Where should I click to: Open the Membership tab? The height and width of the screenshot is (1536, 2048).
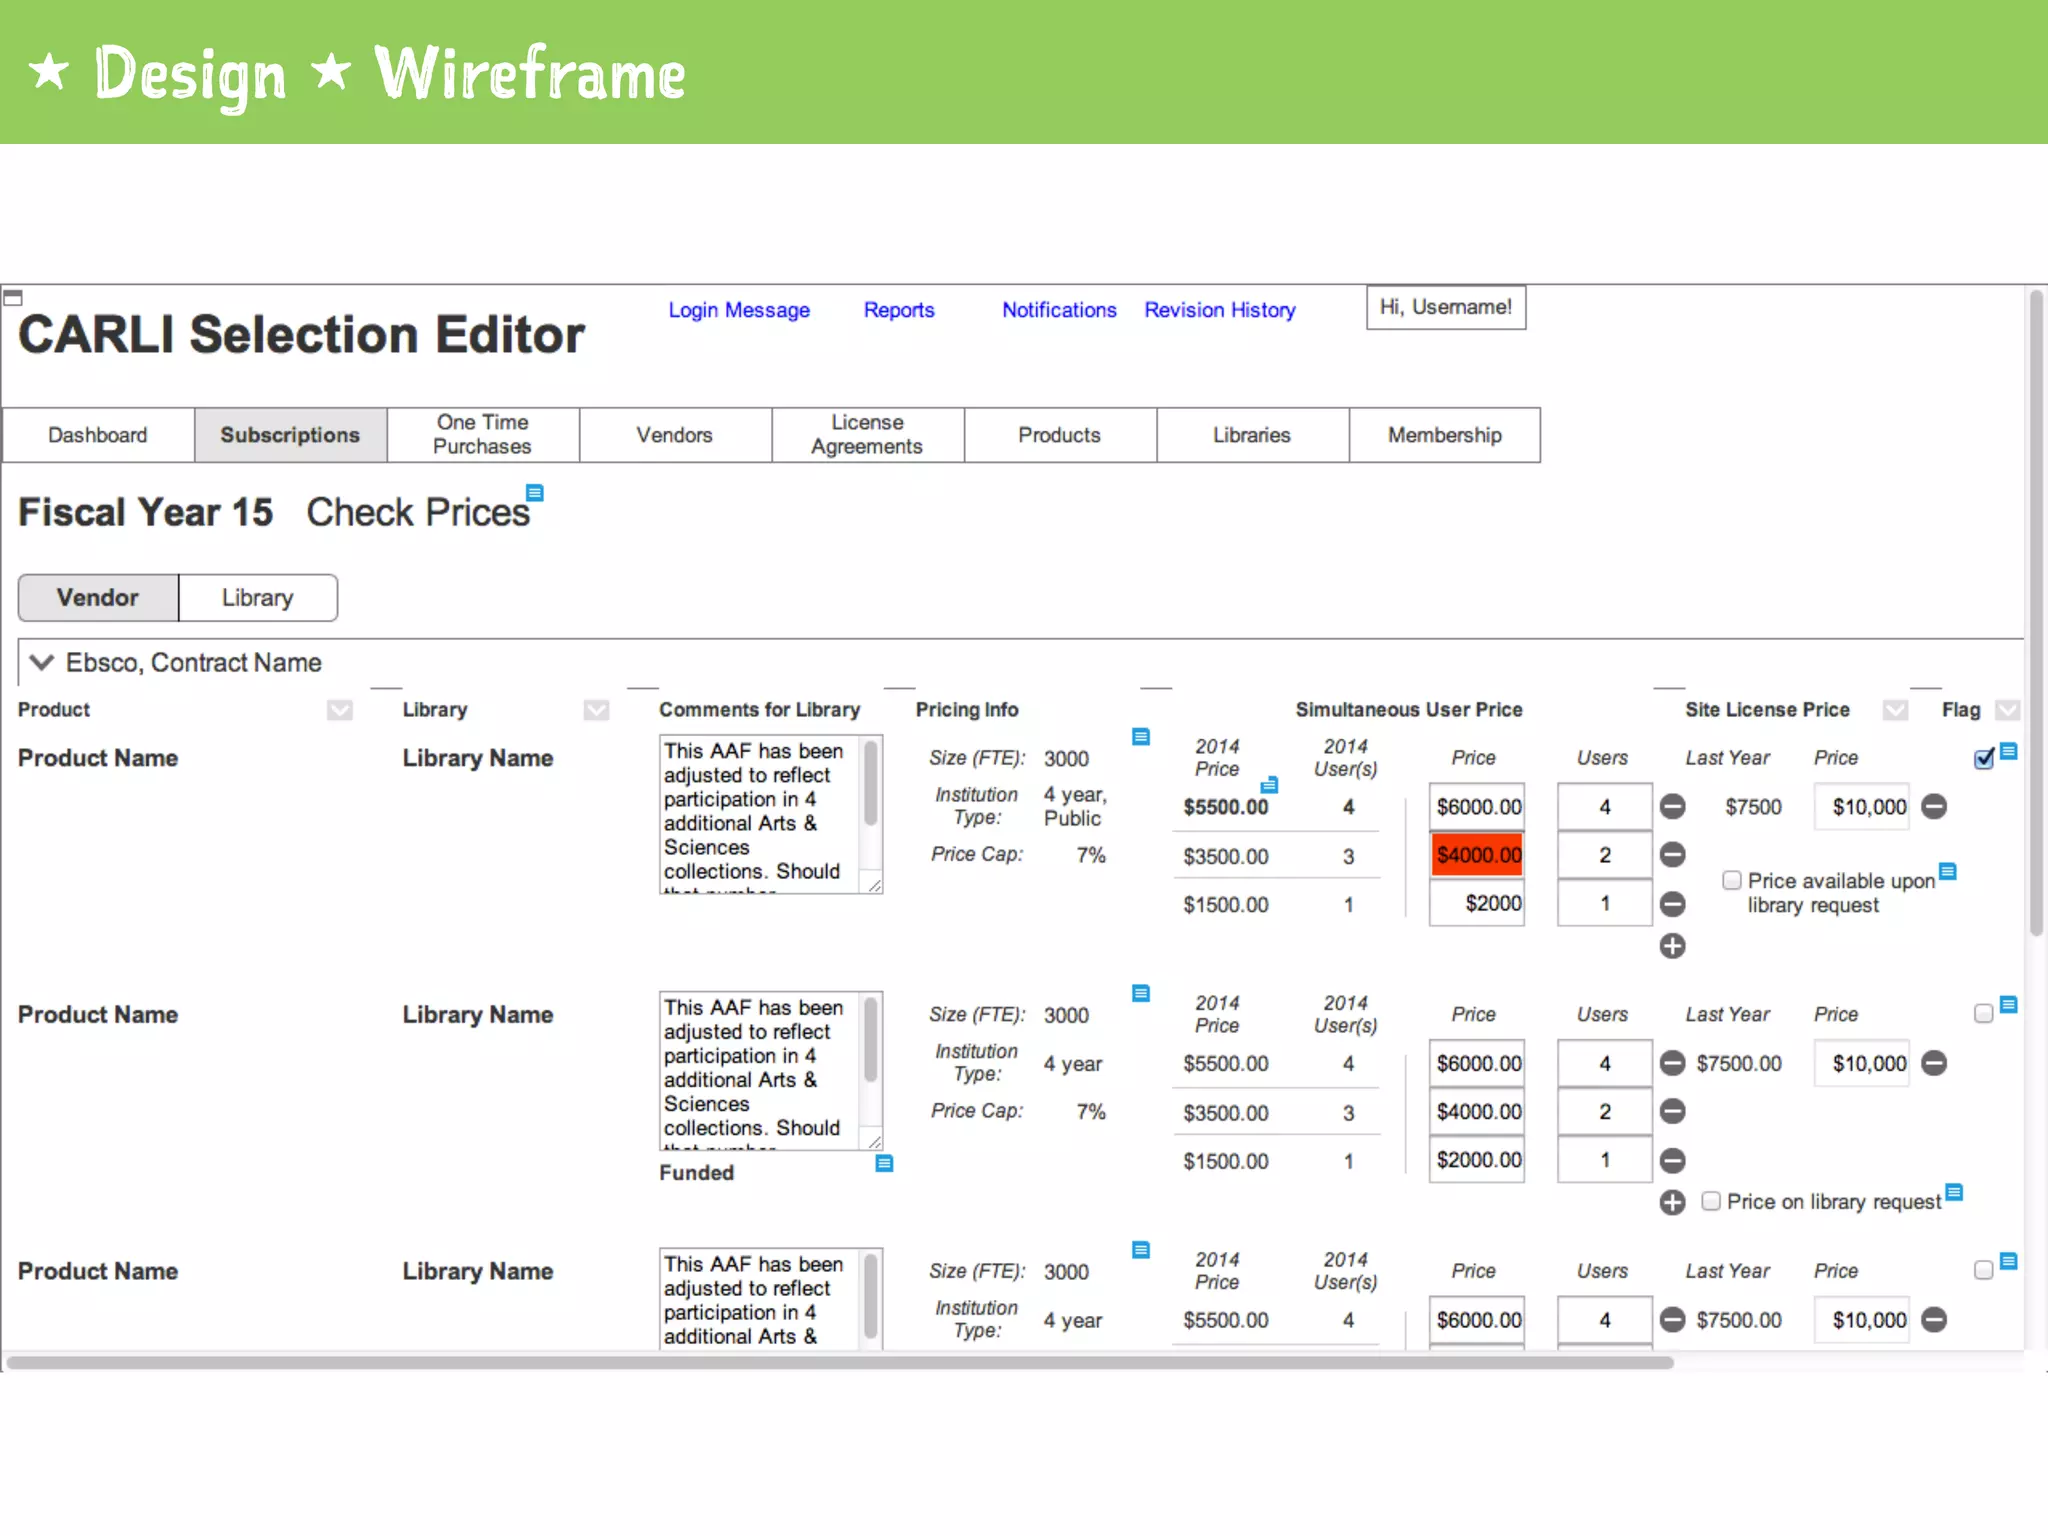pyautogui.click(x=1445, y=435)
